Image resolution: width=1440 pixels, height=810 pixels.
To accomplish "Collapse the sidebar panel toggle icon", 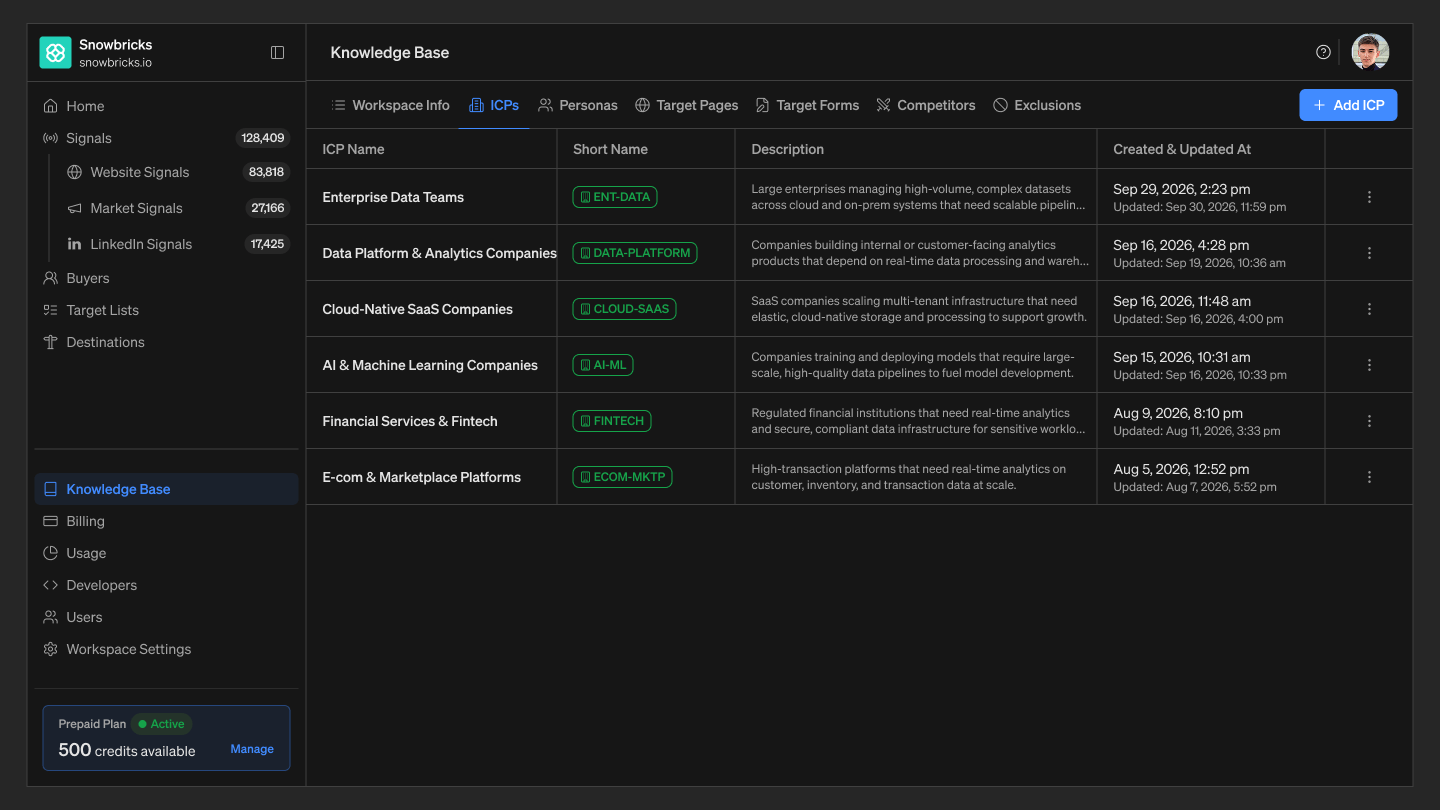I will point(278,53).
